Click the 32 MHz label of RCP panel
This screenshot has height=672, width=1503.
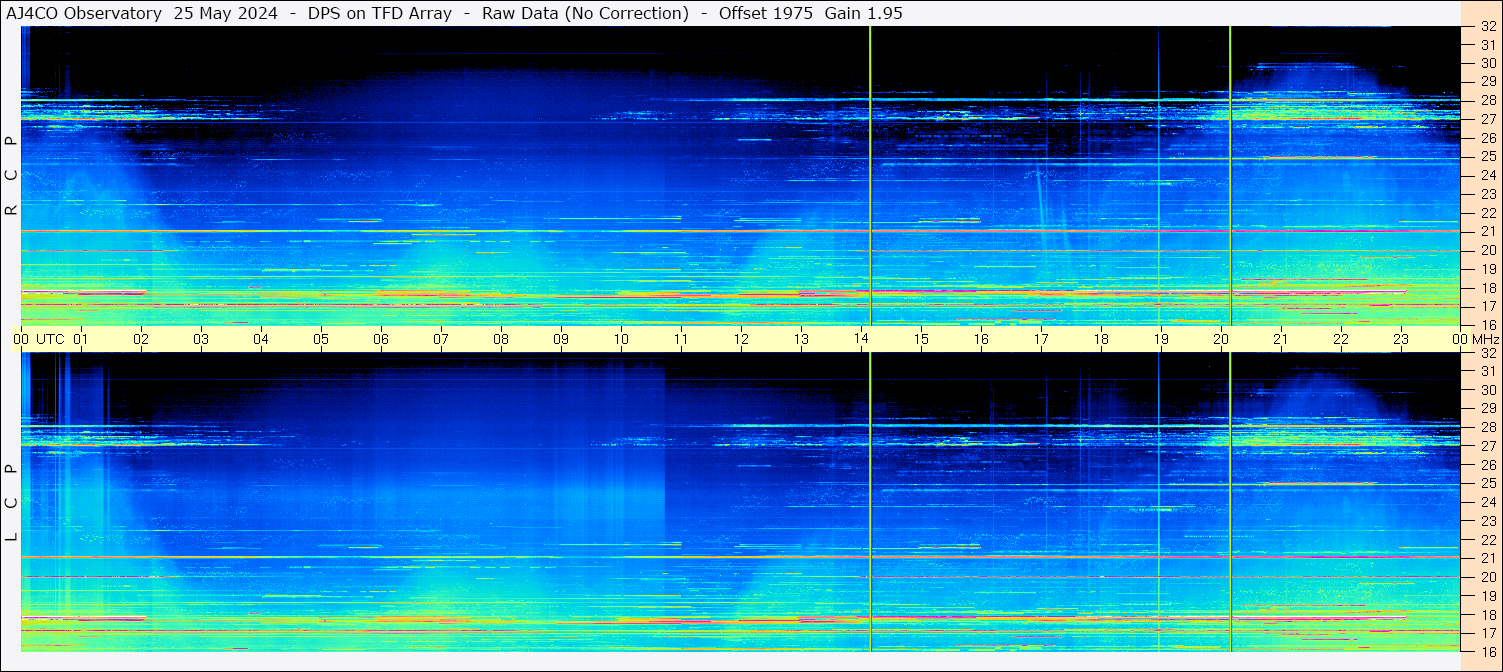pyautogui.click(x=1488, y=27)
